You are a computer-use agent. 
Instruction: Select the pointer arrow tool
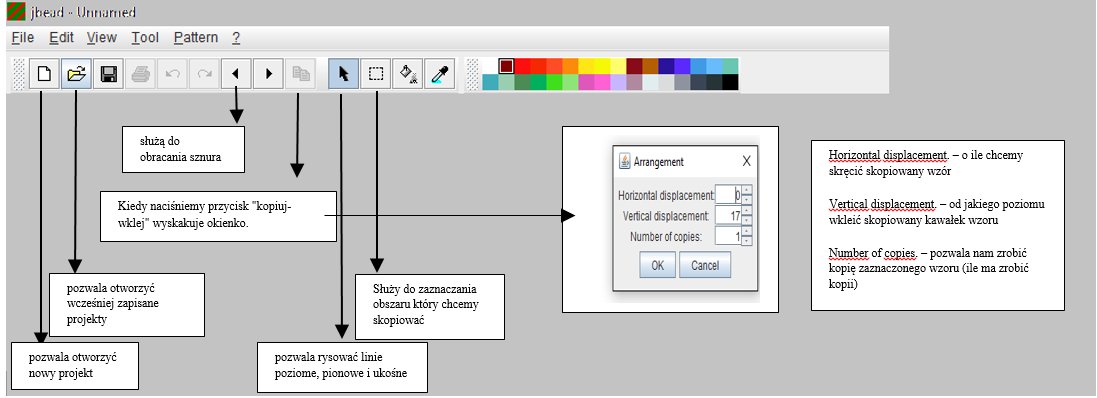[344, 73]
